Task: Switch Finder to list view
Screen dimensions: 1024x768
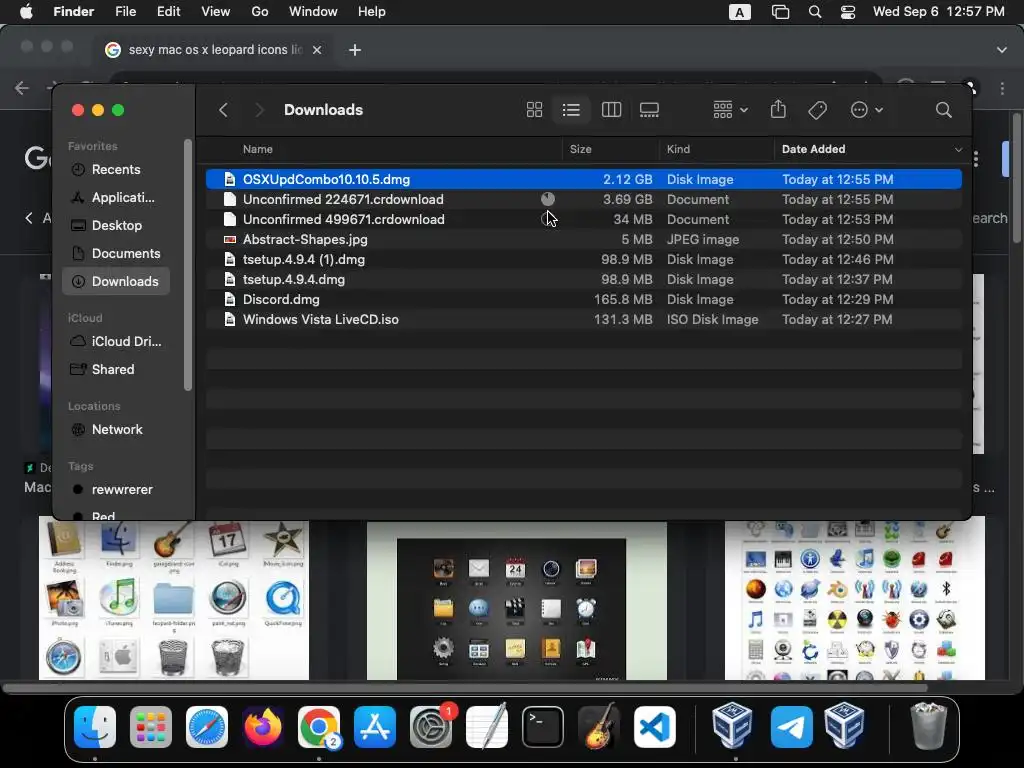Action: pos(571,110)
